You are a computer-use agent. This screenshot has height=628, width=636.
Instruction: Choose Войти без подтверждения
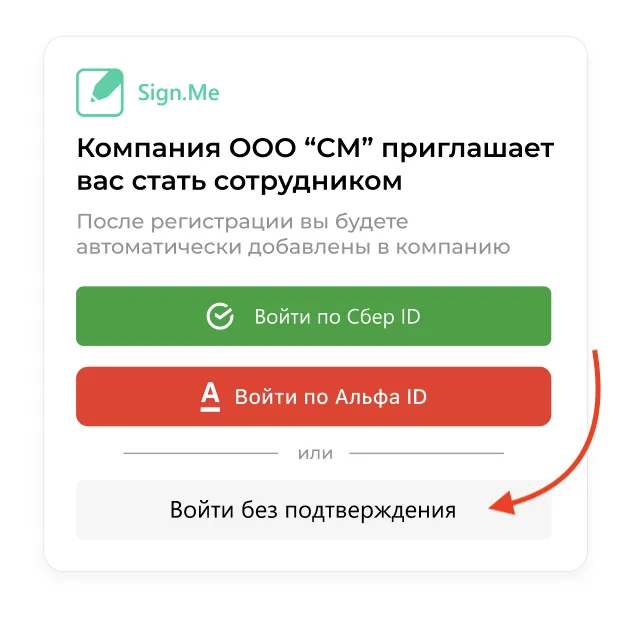tap(314, 510)
